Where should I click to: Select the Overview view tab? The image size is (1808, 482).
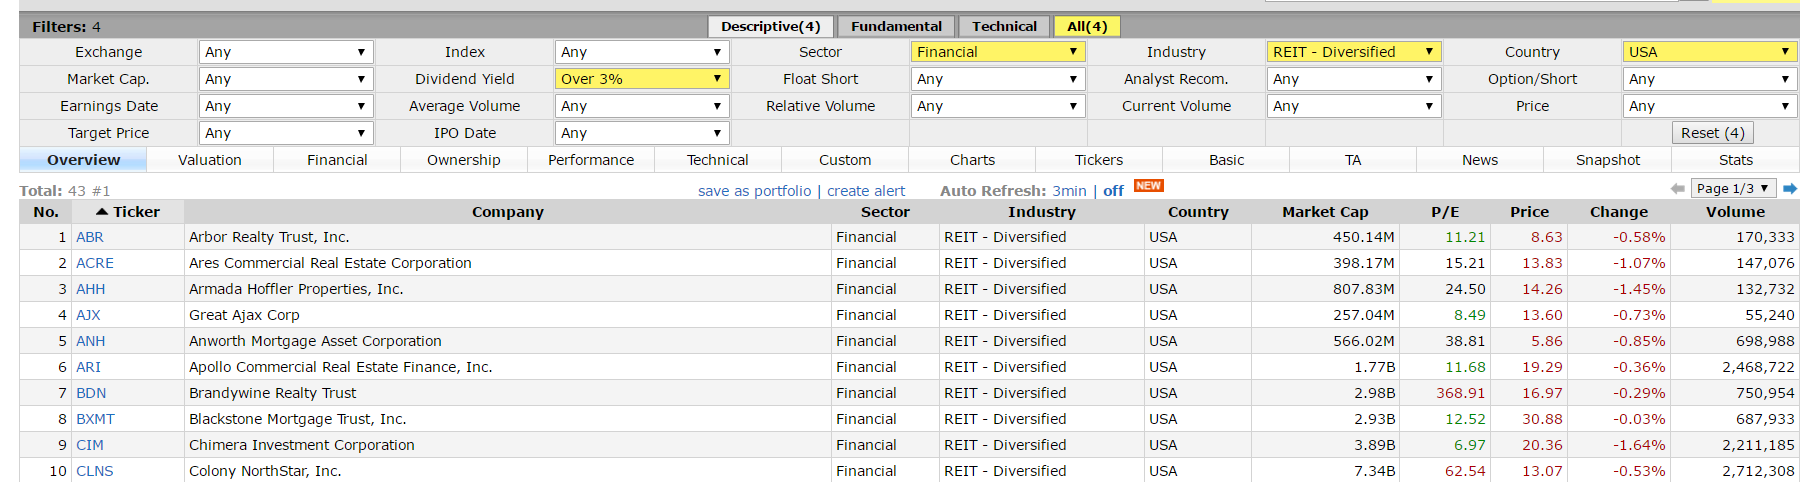83,160
